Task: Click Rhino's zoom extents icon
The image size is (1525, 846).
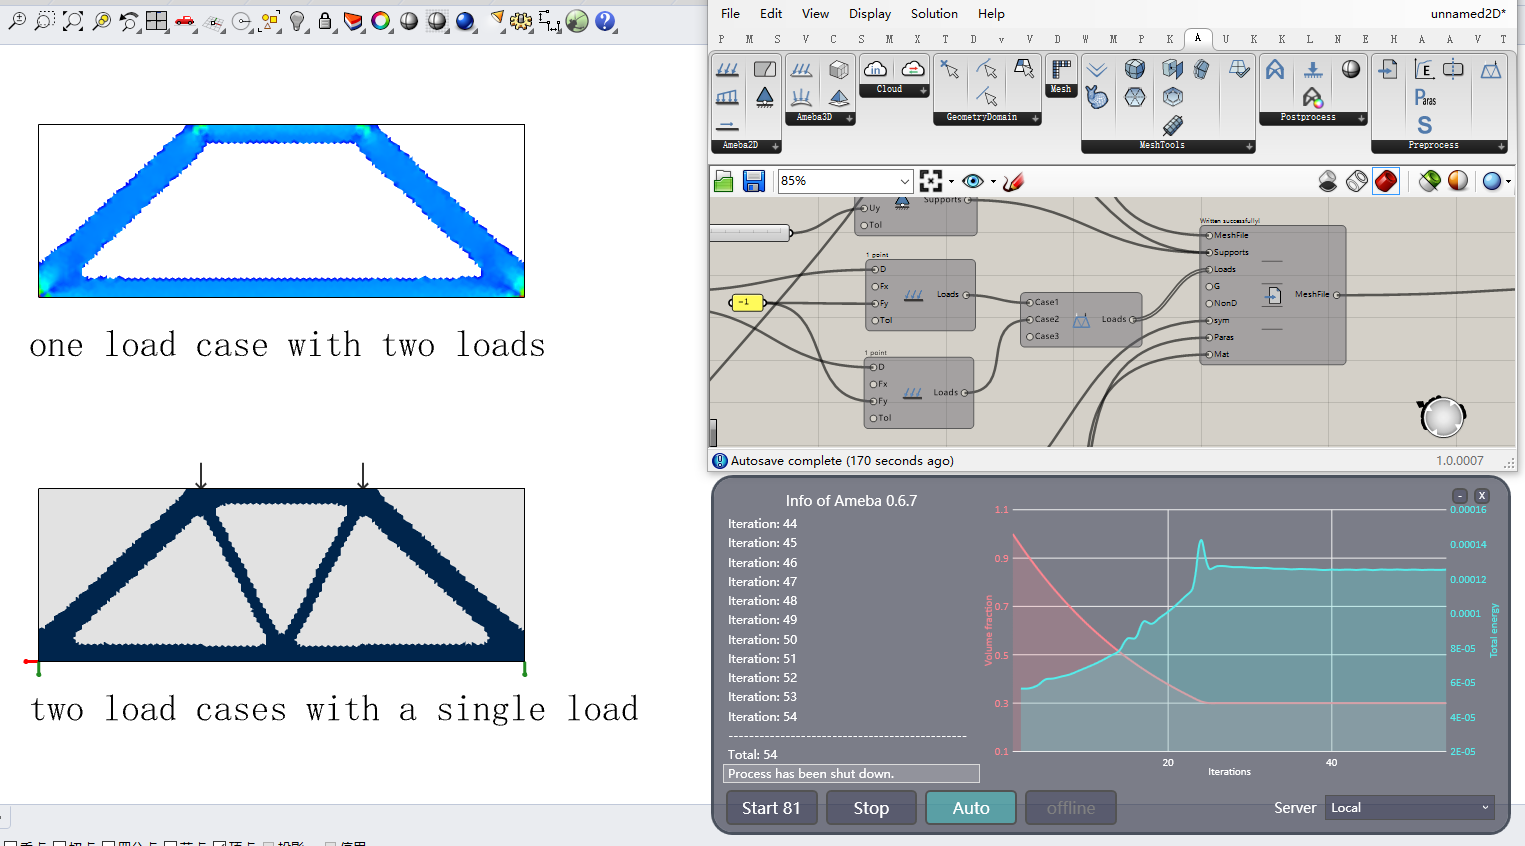Action: click(73, 20)
